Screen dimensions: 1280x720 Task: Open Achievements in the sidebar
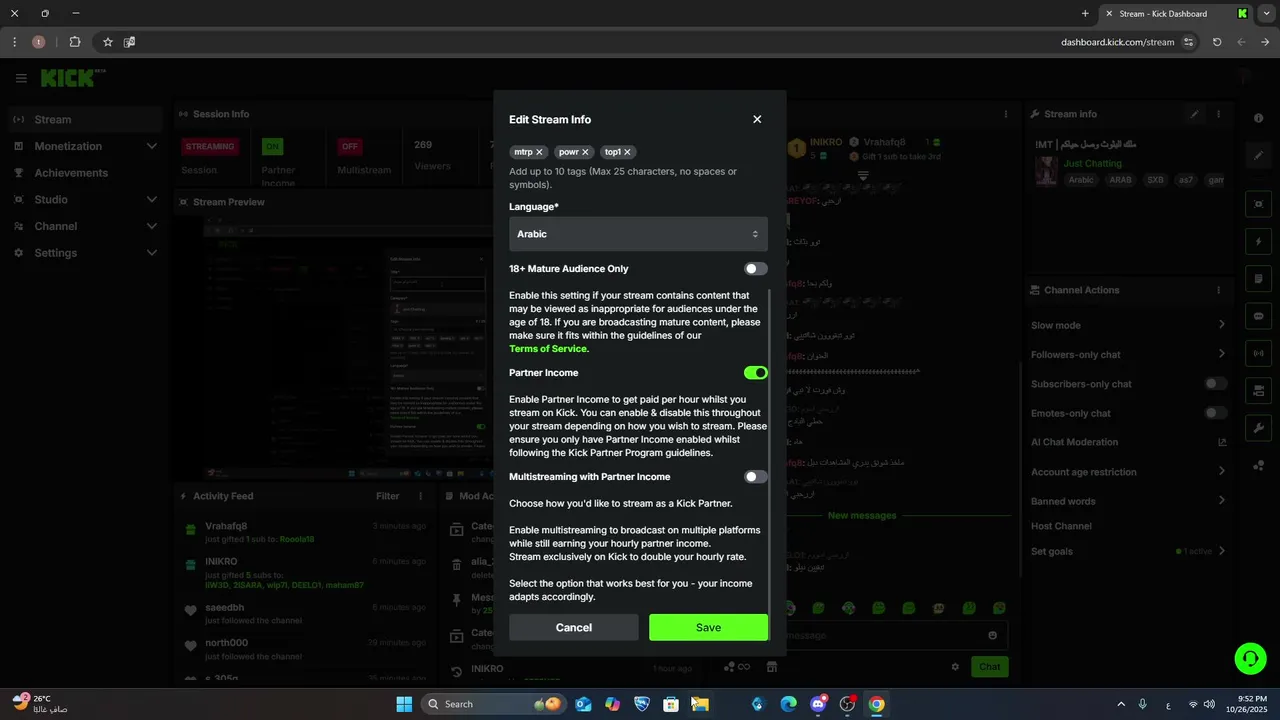pyautogui.click(x=86, y=173)
